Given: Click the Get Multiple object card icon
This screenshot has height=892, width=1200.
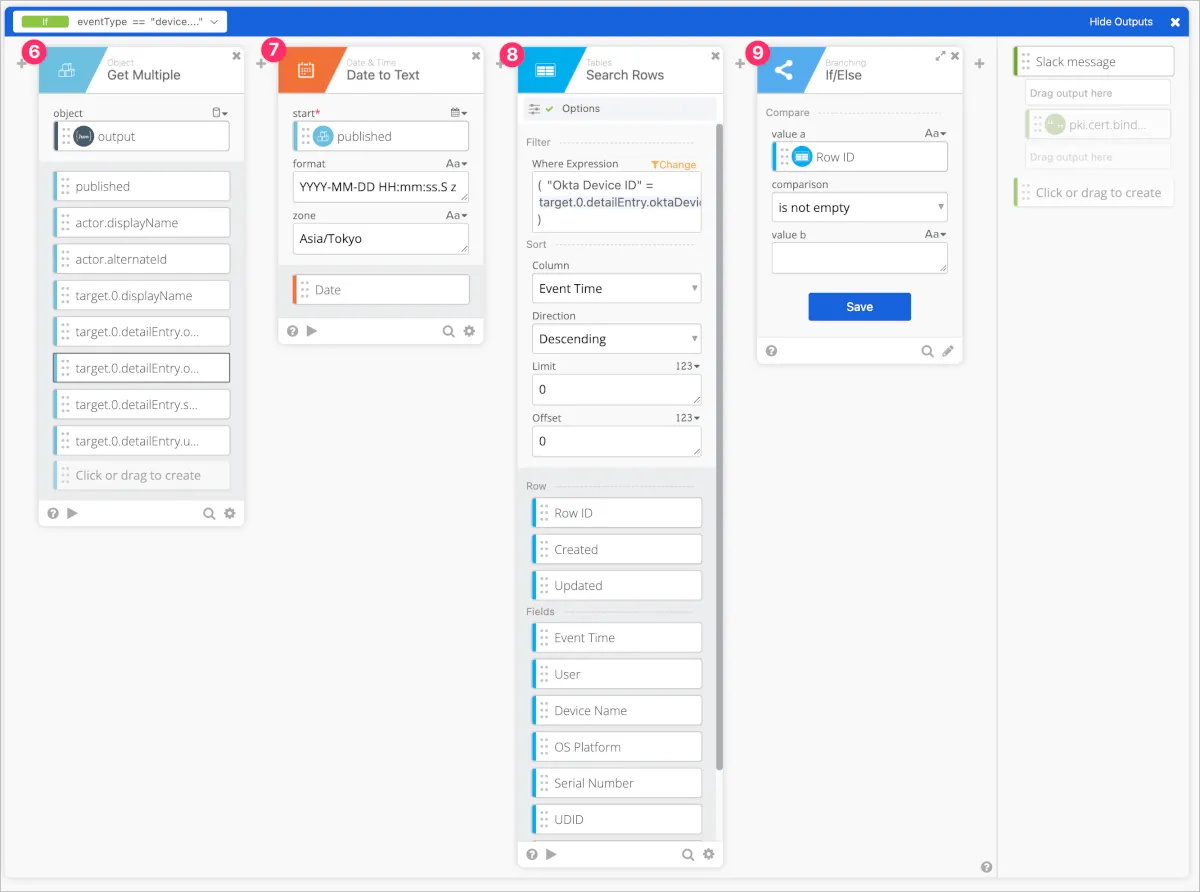Looking at the screenshot, I should (66, 70).
